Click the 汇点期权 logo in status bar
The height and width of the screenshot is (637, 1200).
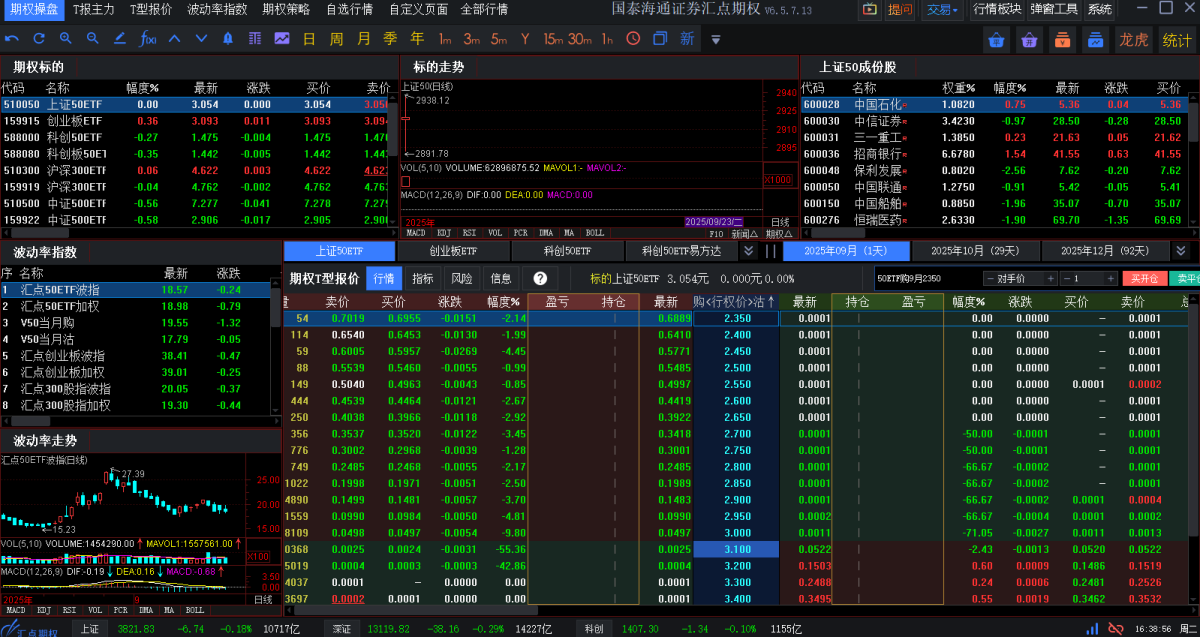[x=32, y=630]
